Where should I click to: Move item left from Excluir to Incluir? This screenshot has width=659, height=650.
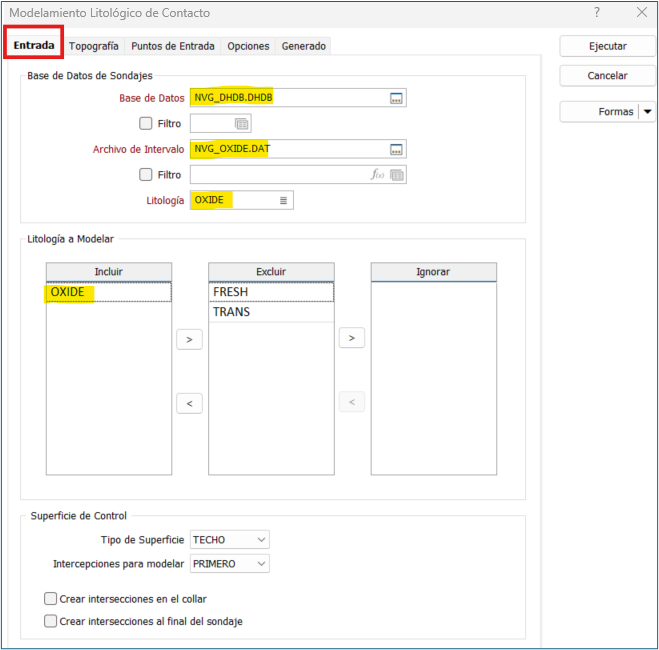click(189, 403)
